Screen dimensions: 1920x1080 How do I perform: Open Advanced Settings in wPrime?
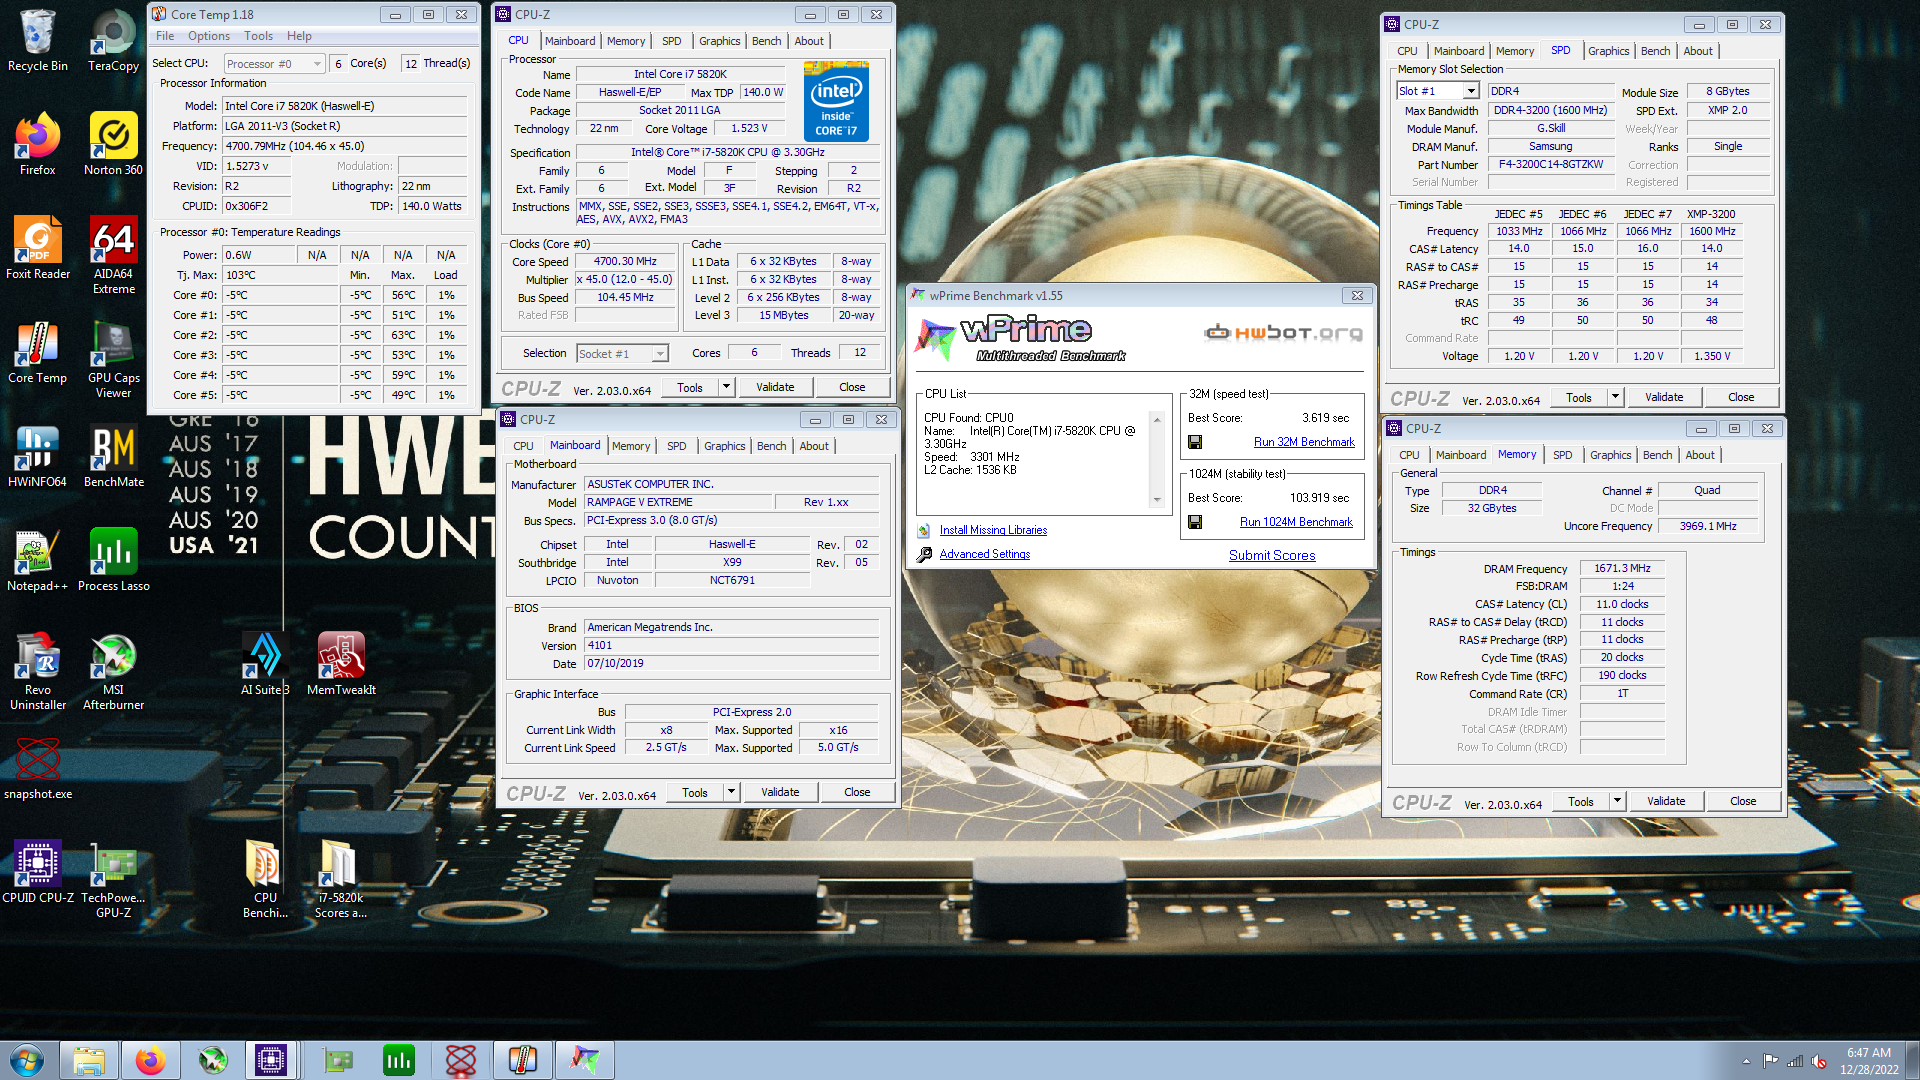coord(984,554)
